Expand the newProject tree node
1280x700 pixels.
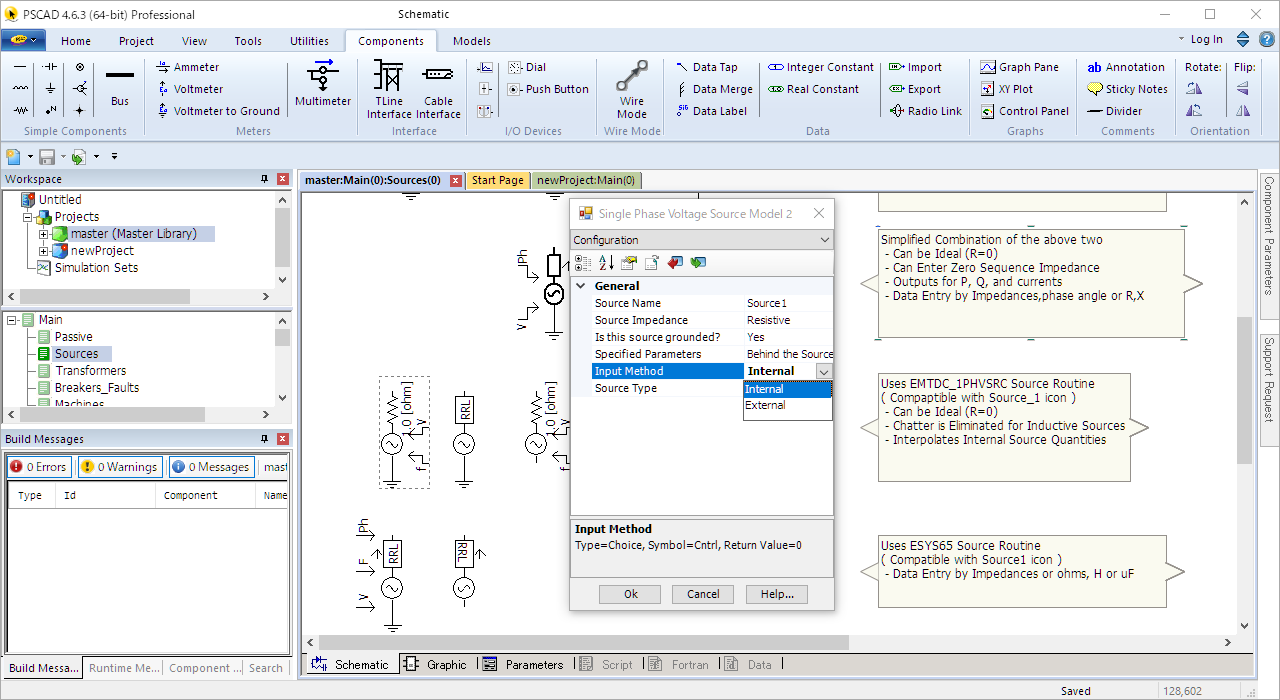[43, 251]
